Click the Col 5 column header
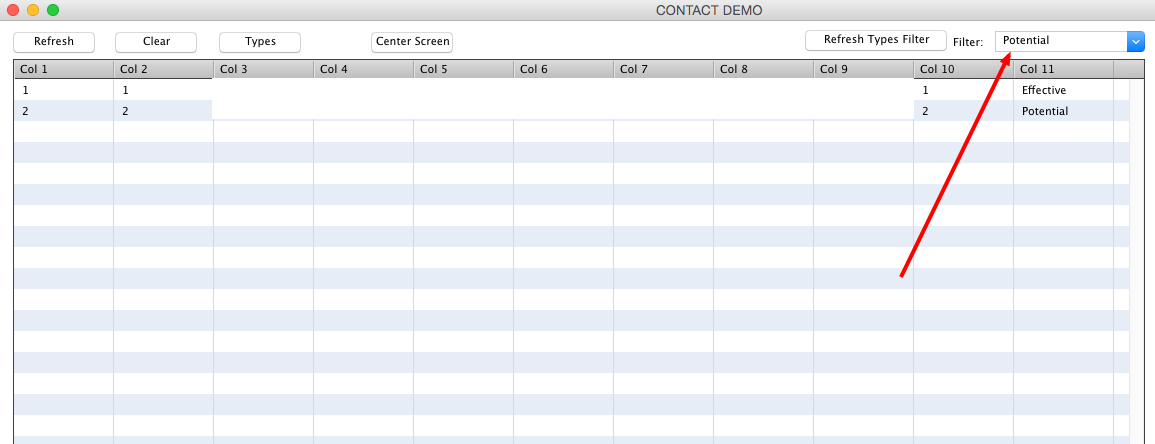The height and width of the screenshot is (444, 1155). point(463,69)
